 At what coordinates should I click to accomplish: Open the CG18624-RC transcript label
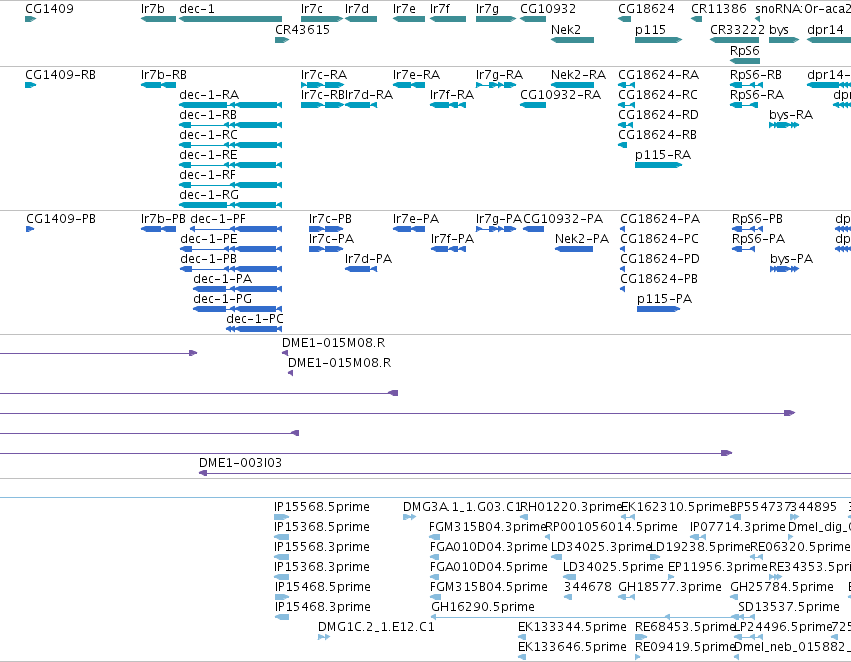pos(658,94)
